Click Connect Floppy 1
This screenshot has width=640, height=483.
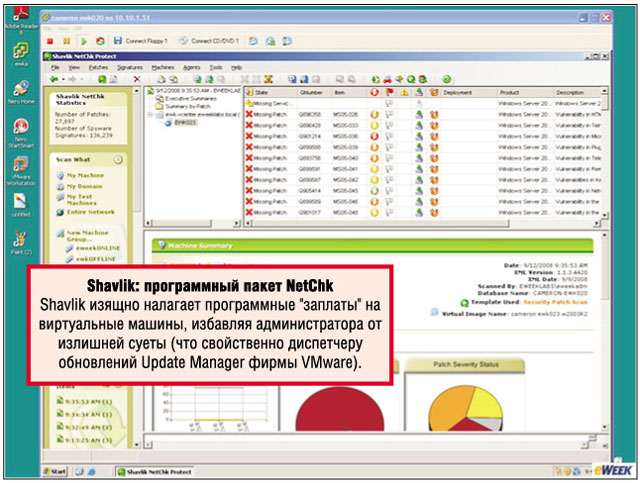pyautogui.click(x=141, y=41)
